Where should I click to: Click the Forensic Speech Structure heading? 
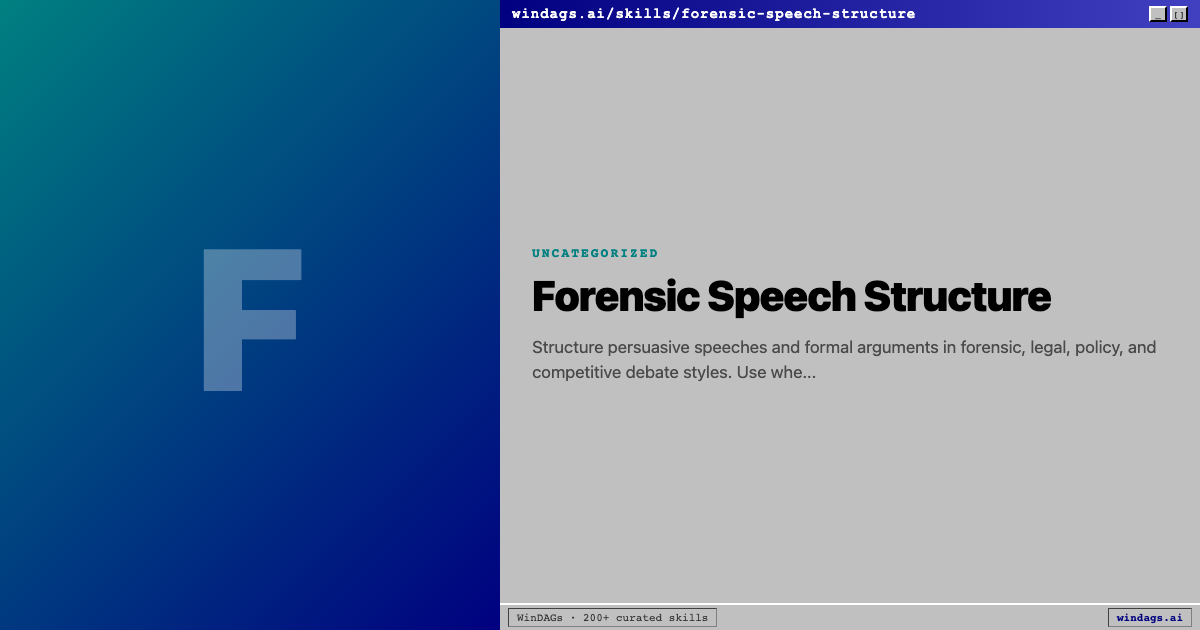[x=790, y=297]
